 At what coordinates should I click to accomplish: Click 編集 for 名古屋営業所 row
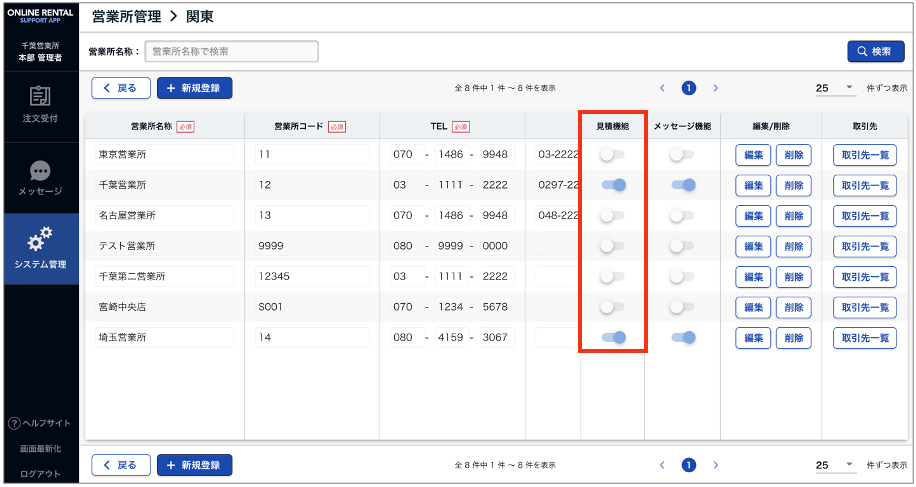click(752, 216)
